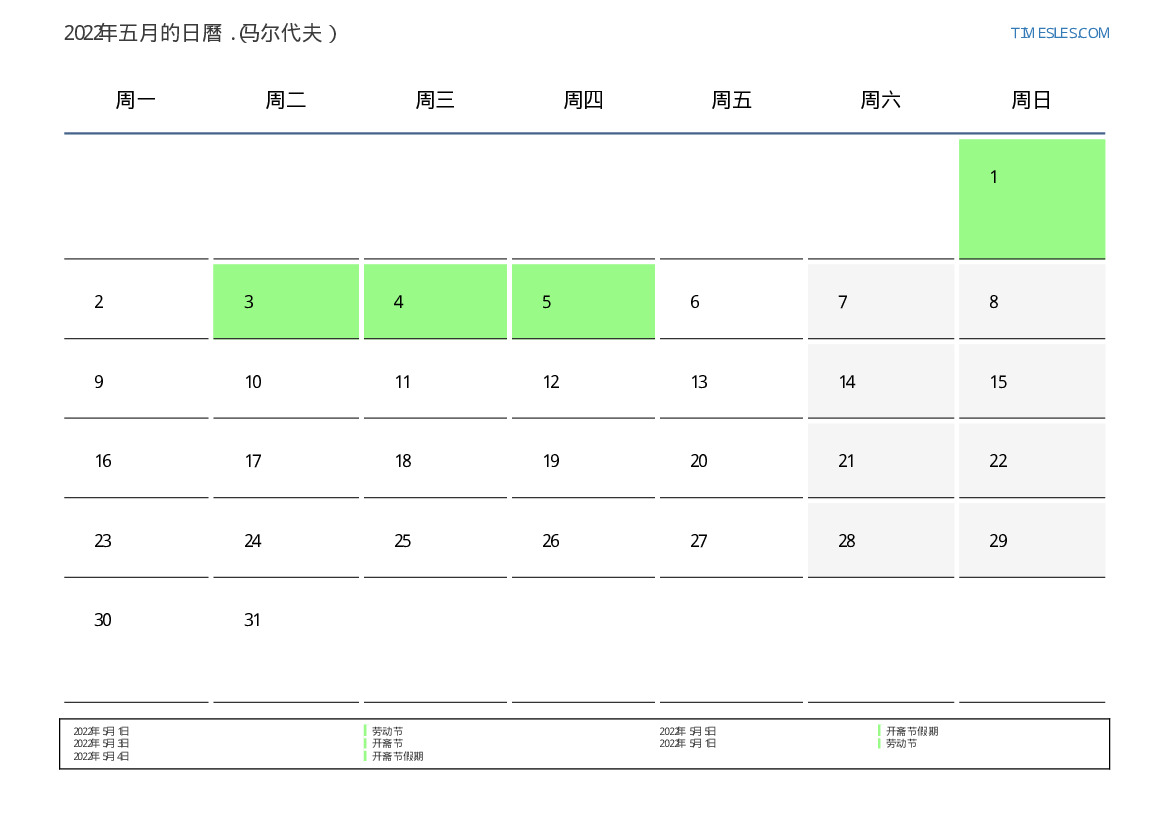Select the 周六 column header
1169x827 pixels.
tap(880, 100)
